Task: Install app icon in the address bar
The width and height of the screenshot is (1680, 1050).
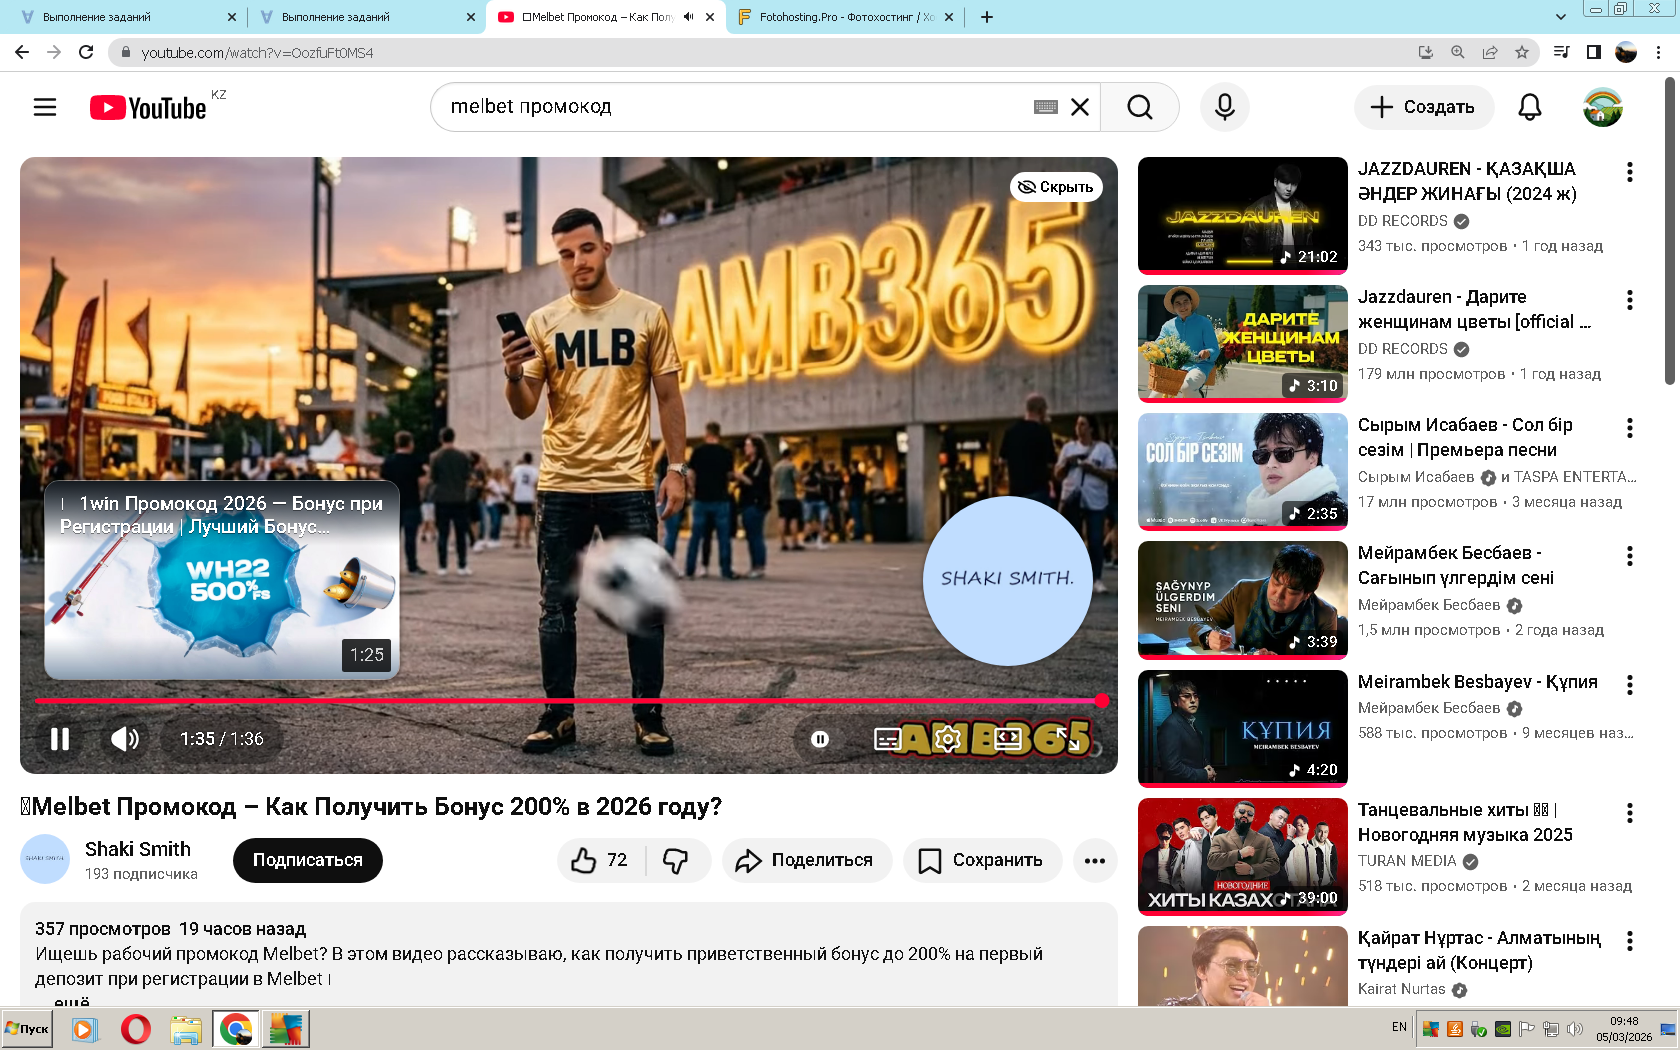Action: click(1426, 52)
